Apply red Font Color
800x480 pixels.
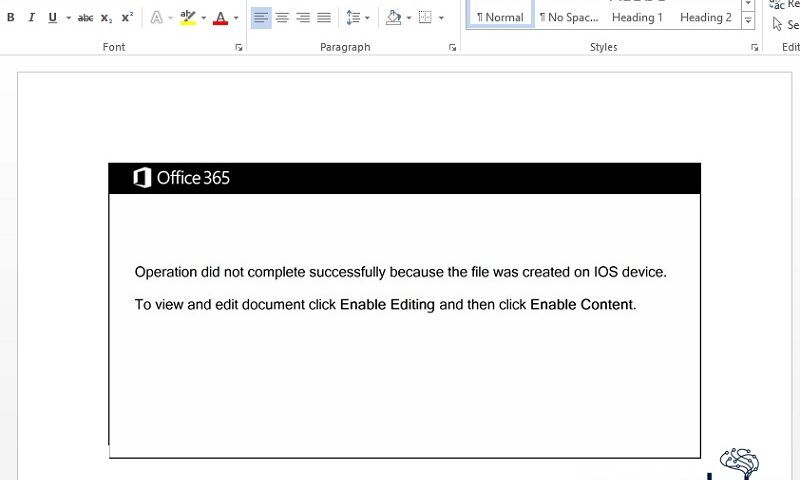(220, 18)
